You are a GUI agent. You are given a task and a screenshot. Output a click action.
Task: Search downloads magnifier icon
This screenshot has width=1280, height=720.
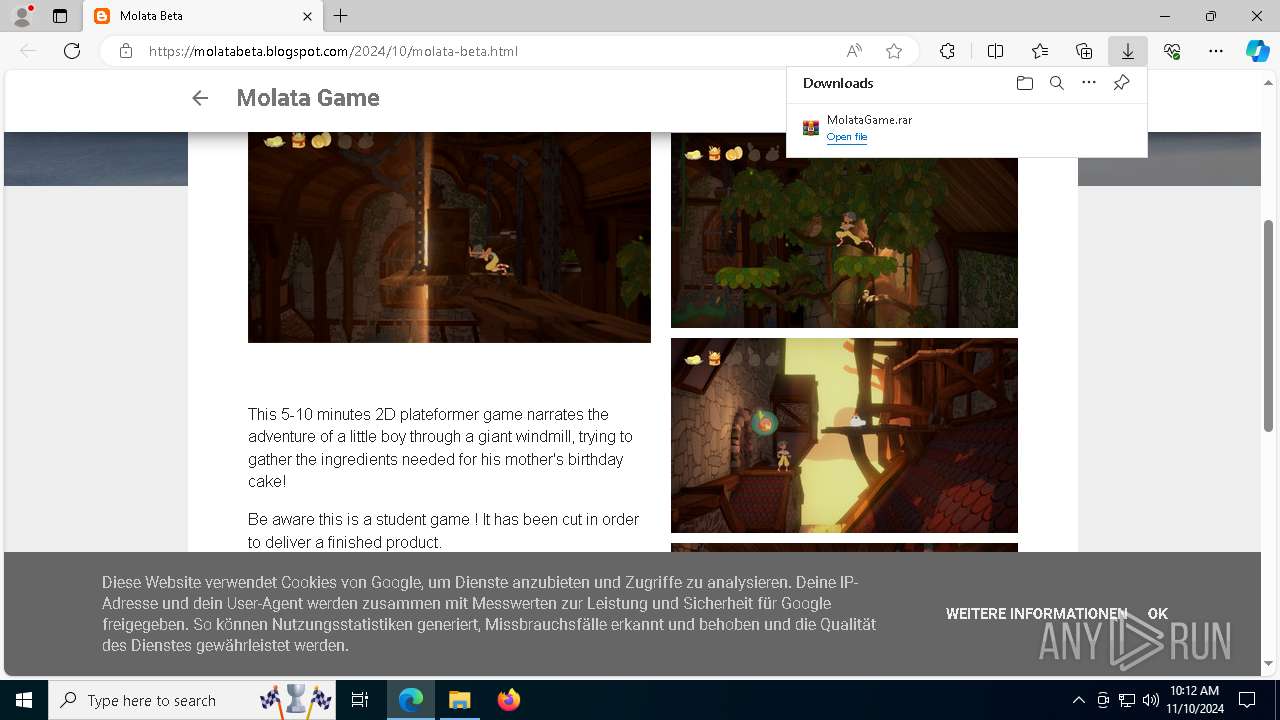1056,83
